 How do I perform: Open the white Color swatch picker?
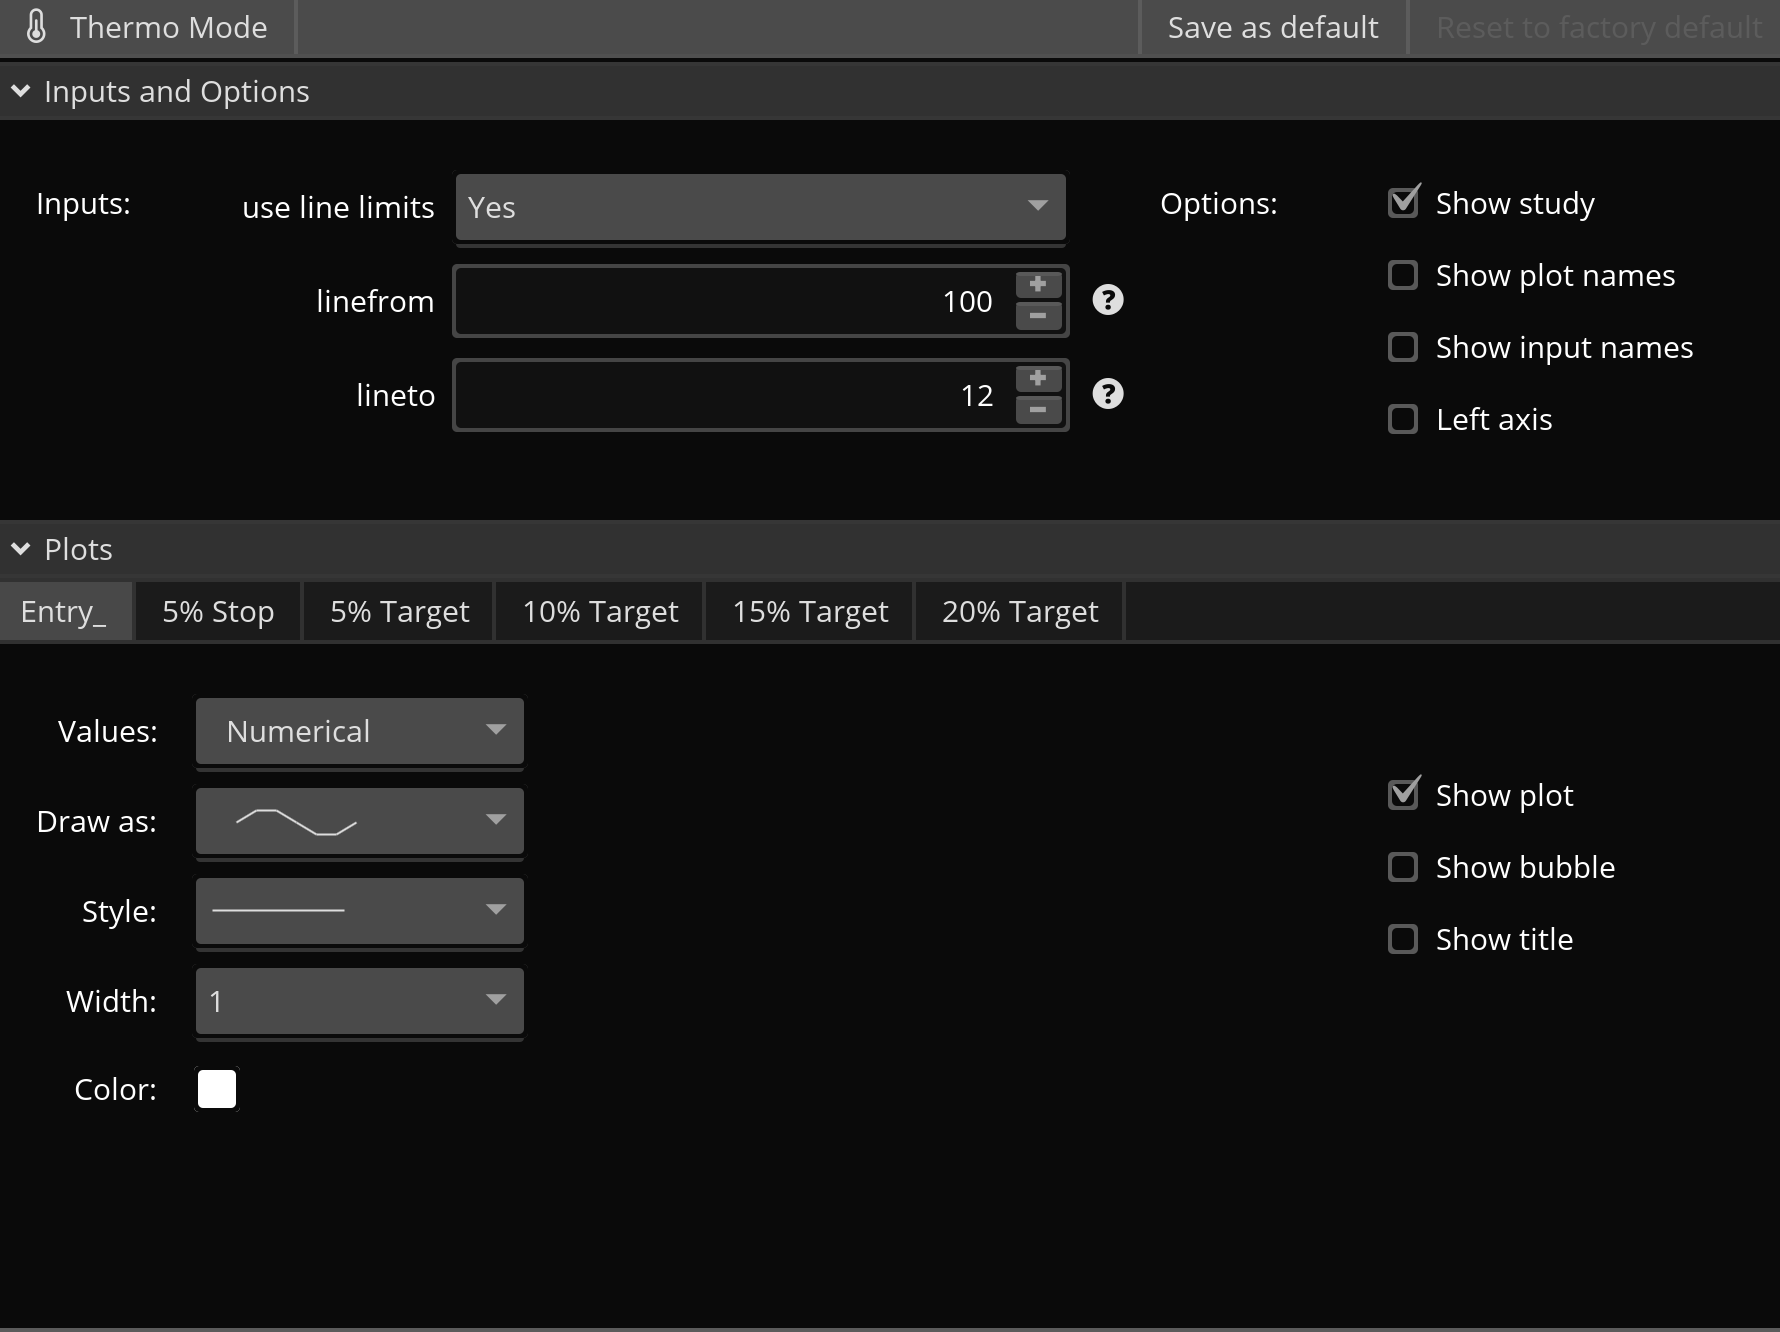pos(217,1089)
